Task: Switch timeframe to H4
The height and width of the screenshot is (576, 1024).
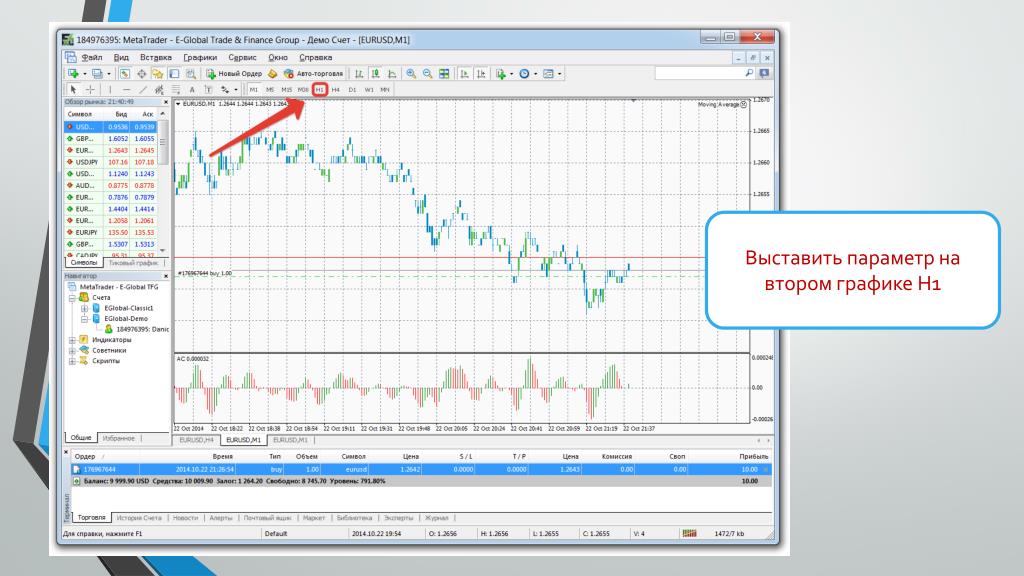Action: [336, 89]
